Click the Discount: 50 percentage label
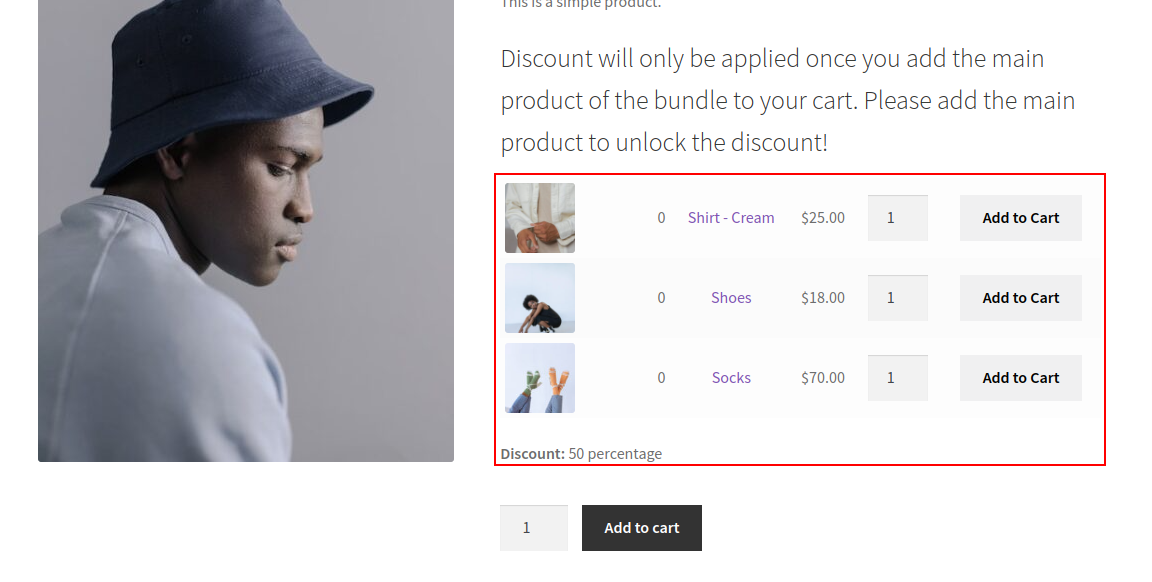1152x582 pixels. pyautogui.click(x=580, y=453)
